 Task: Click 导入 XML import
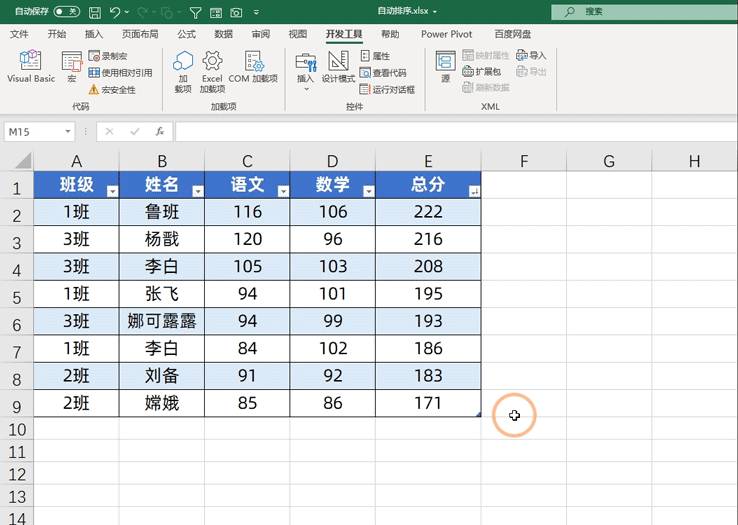[531, 56]
